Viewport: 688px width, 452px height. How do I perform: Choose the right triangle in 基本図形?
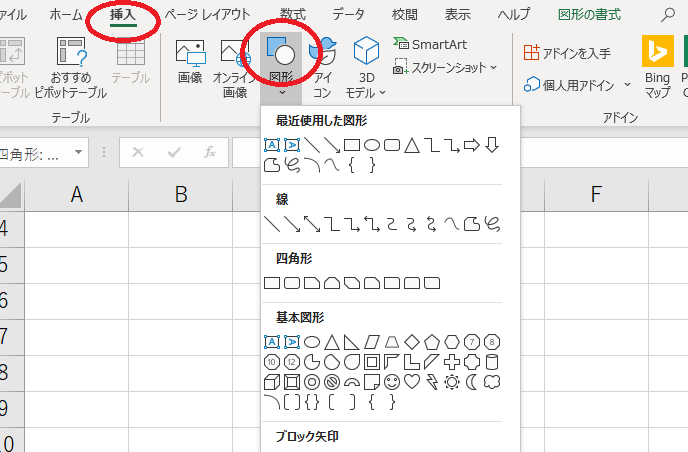(351, 342)
